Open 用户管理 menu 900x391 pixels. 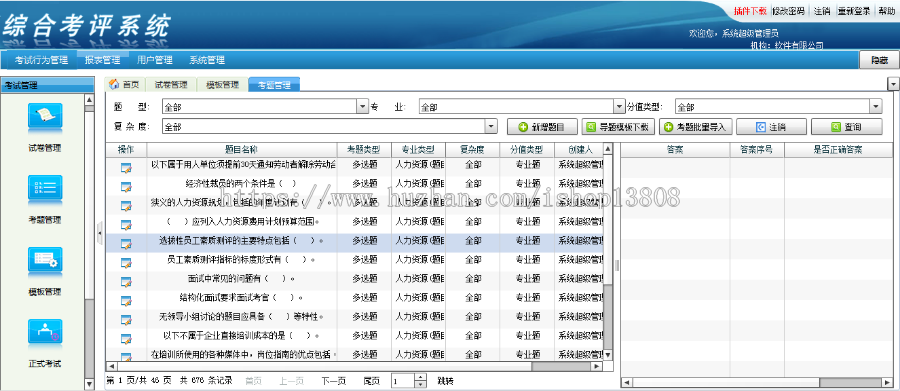coord(155,60)
